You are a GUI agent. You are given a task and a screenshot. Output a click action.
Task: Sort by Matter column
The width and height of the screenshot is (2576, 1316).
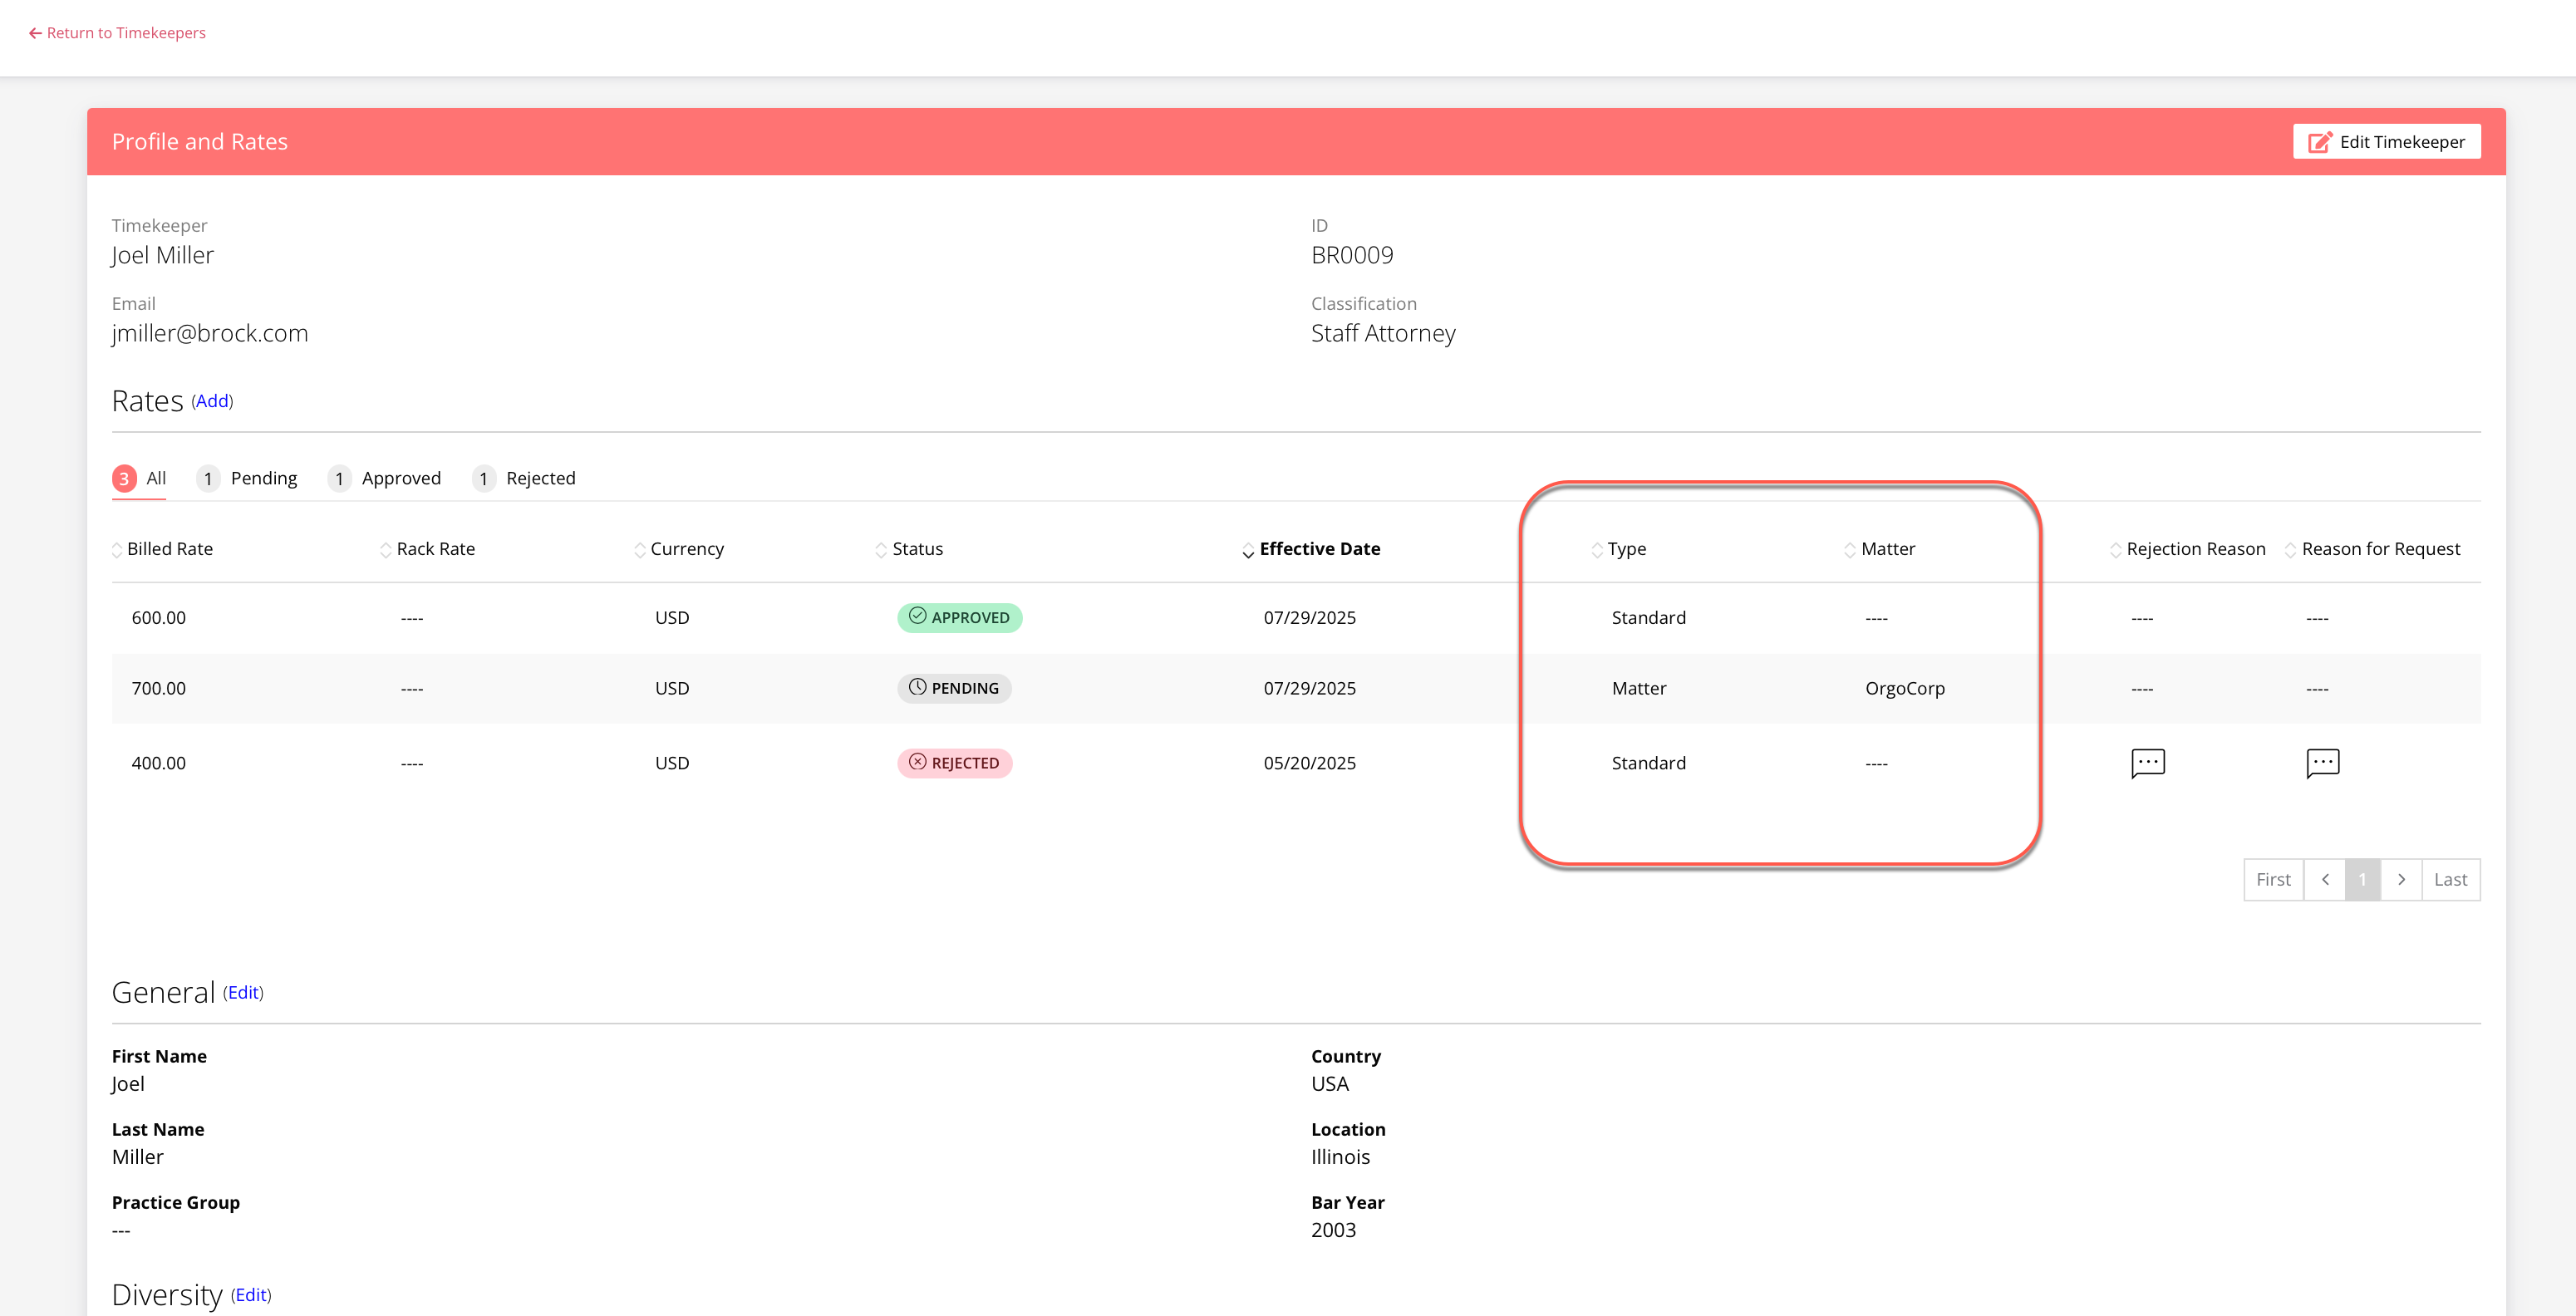point(1880,549)
